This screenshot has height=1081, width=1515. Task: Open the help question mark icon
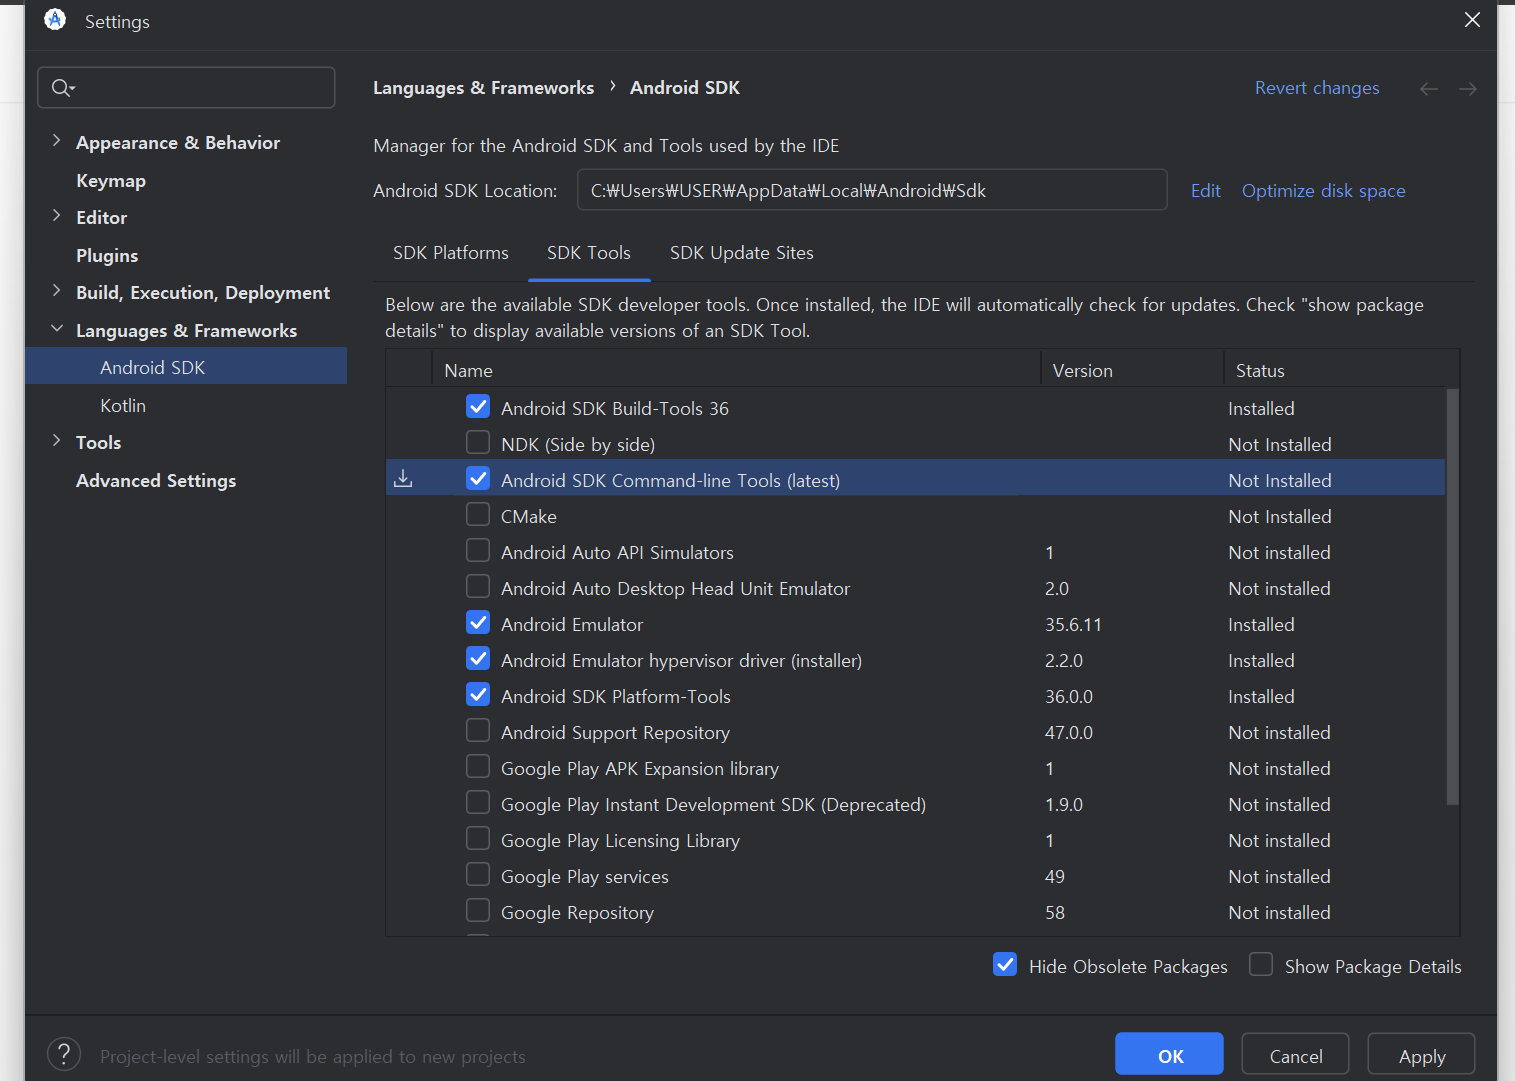coord(64,1054)
